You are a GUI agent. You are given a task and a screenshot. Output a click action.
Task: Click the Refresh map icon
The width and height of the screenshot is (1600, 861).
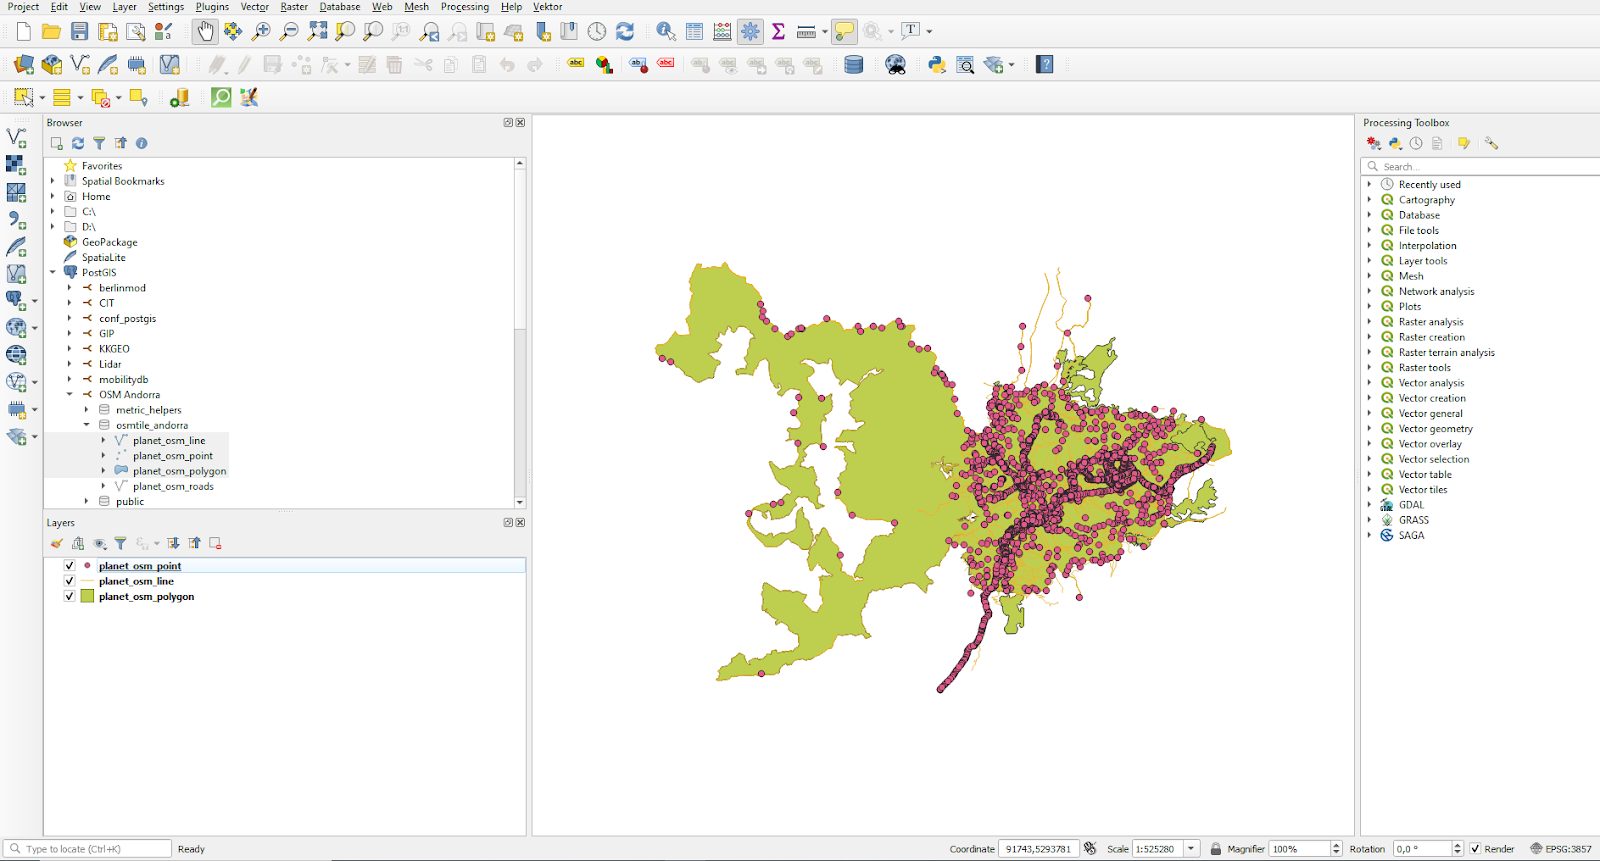point(625,32)
